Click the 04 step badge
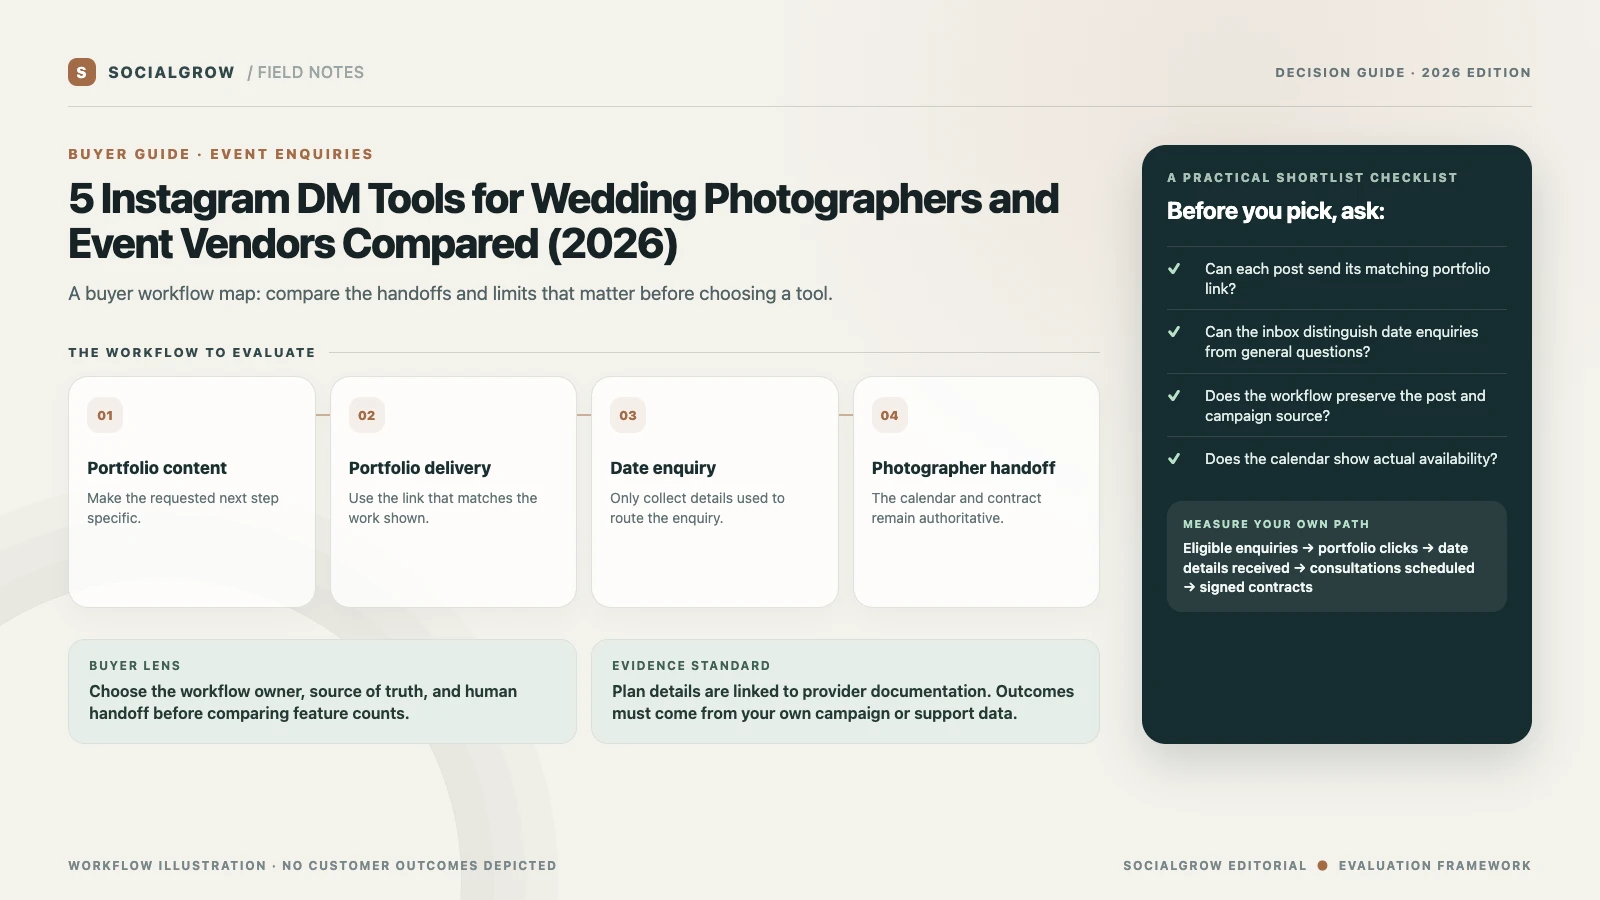 (890, 415)
